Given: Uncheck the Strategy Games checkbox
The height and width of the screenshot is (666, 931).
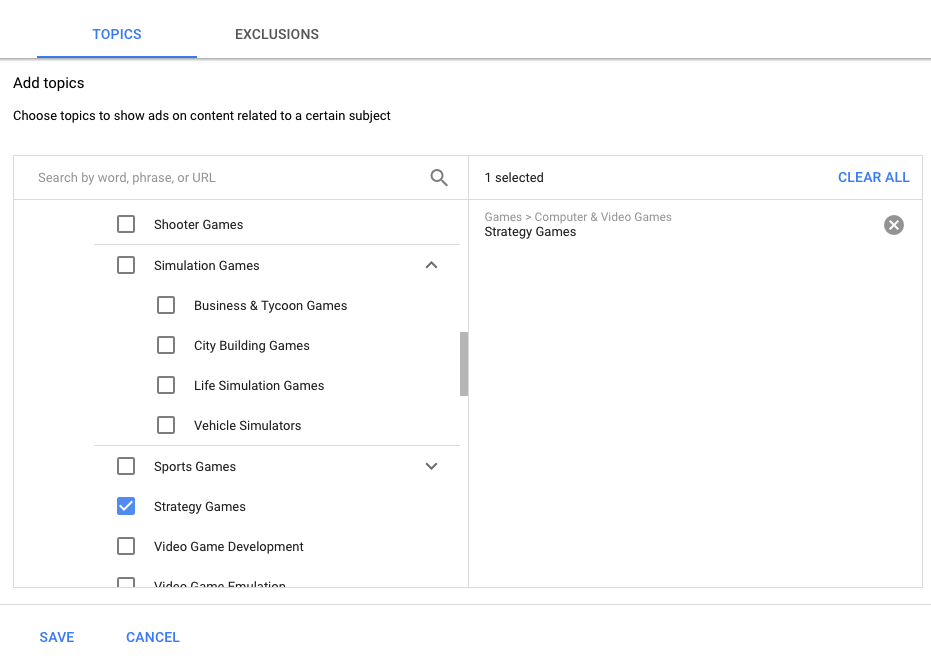Looking at the screenshot, I should pos(126,507).
